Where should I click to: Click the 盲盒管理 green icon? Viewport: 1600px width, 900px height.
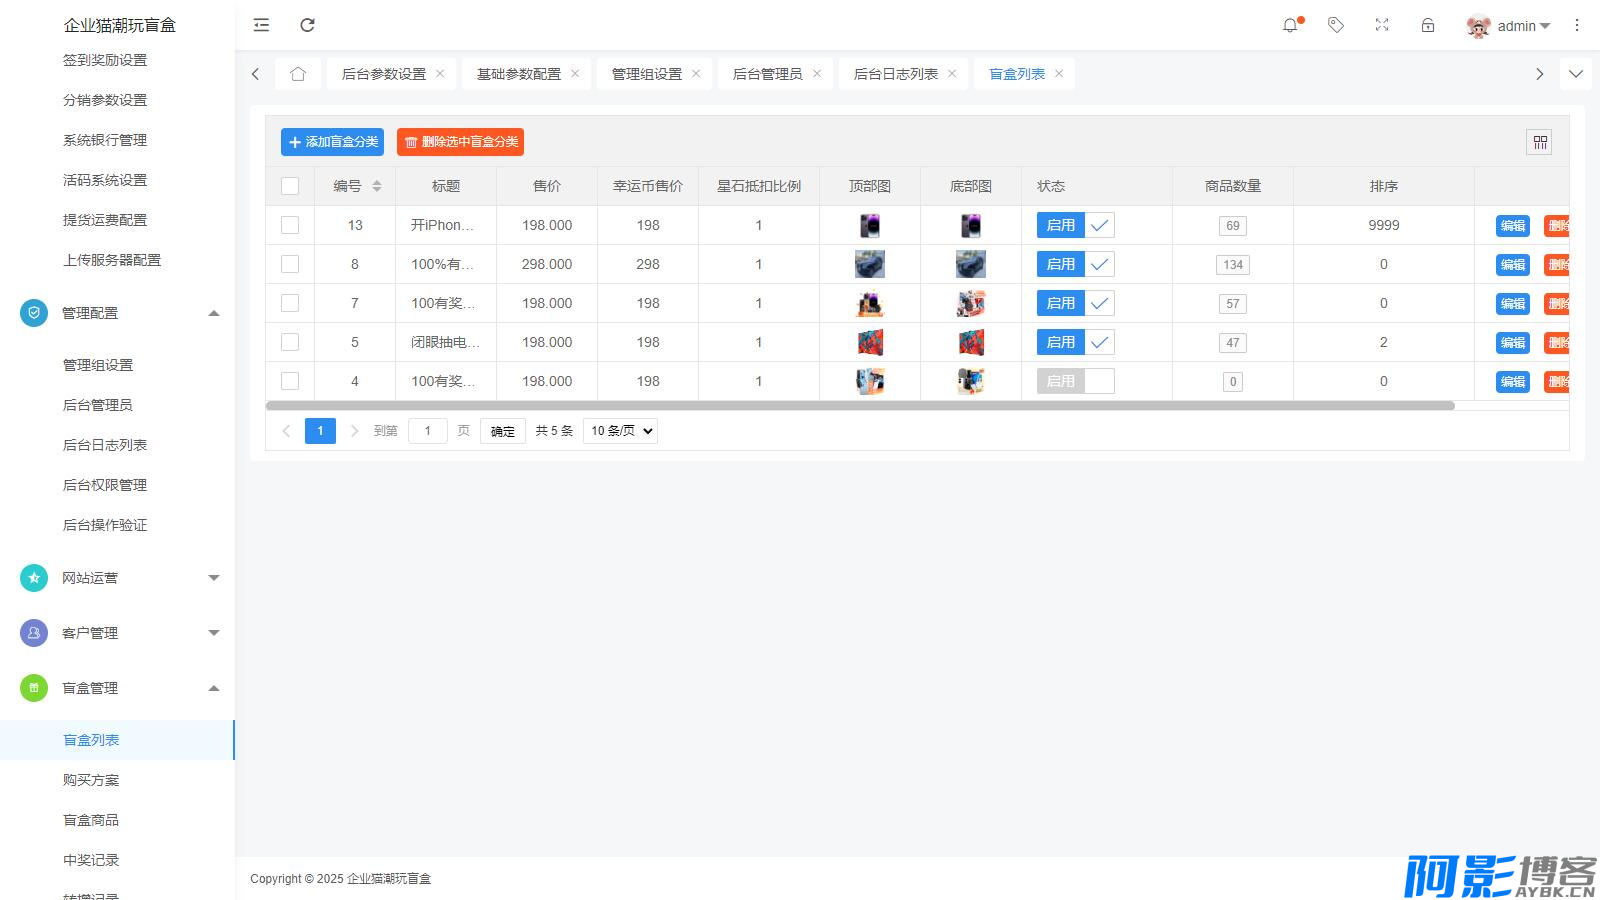(34, 688)
